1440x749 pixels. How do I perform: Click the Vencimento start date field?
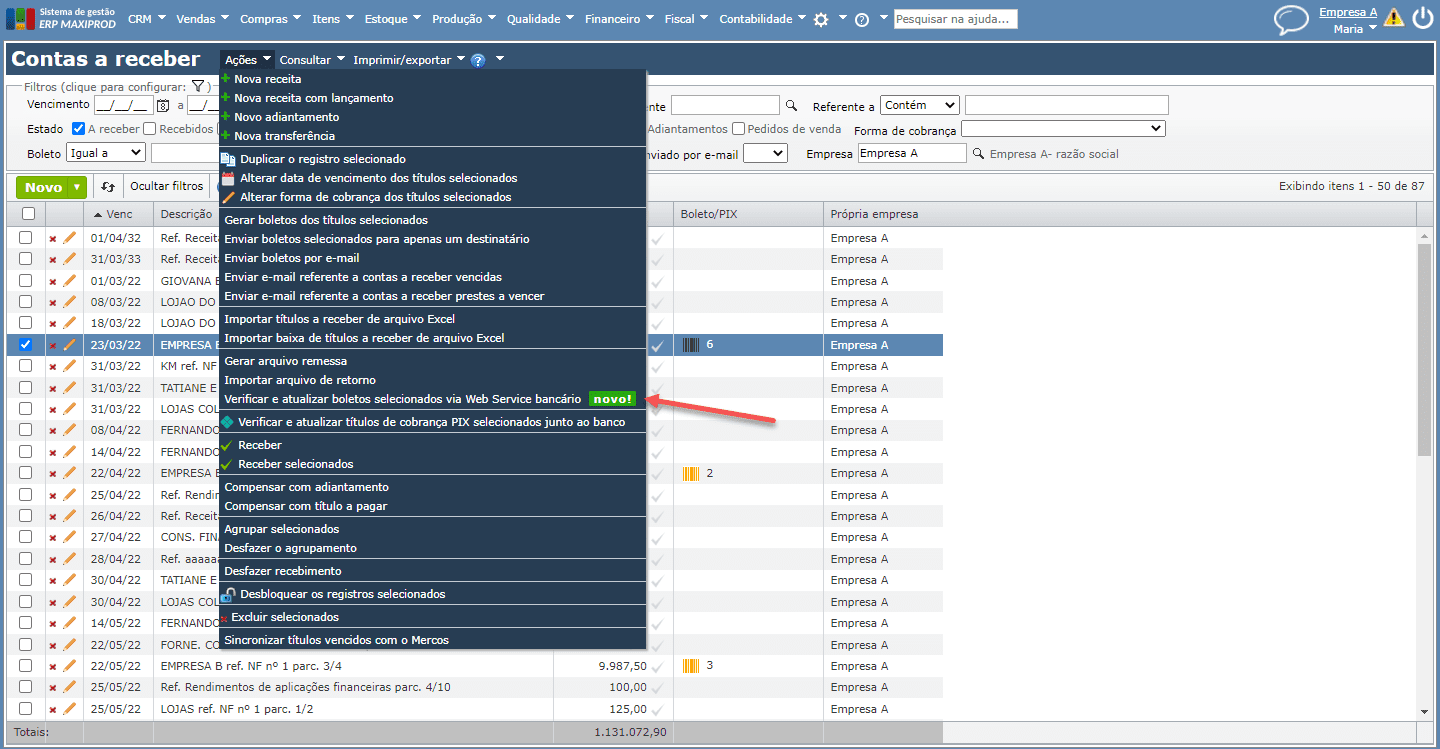click(122, 105)
